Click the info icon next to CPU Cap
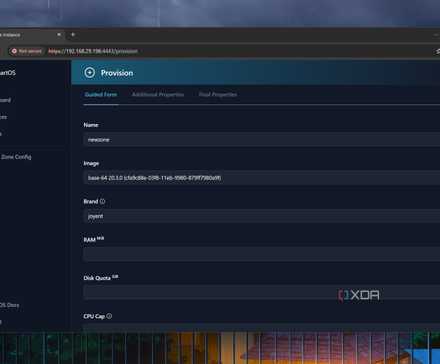Screen dimensions: 440x364 (x=109, y=316)
